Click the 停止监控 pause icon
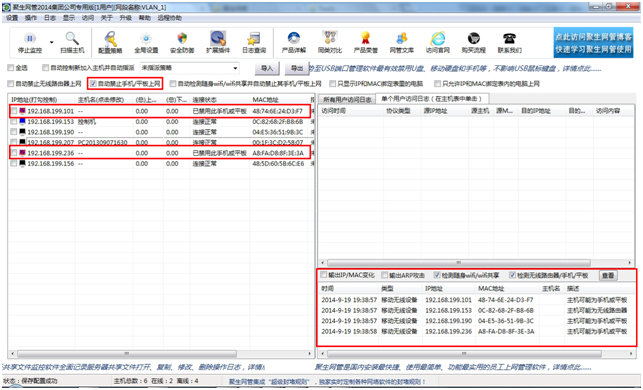The height and width of the screenshot is (390, 643). [x=30, y=39]
